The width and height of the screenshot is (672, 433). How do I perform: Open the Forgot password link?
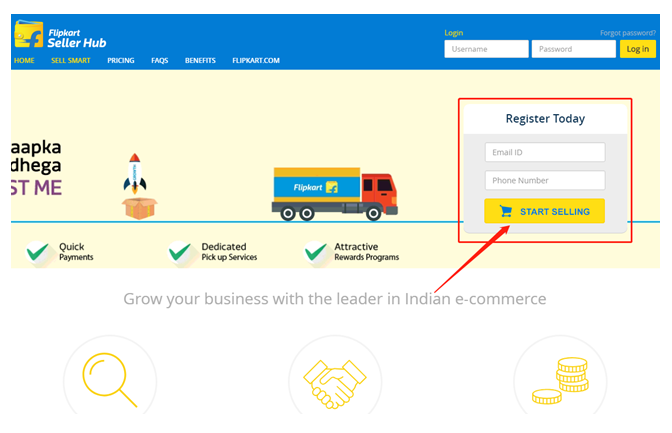tap(628, 33)
